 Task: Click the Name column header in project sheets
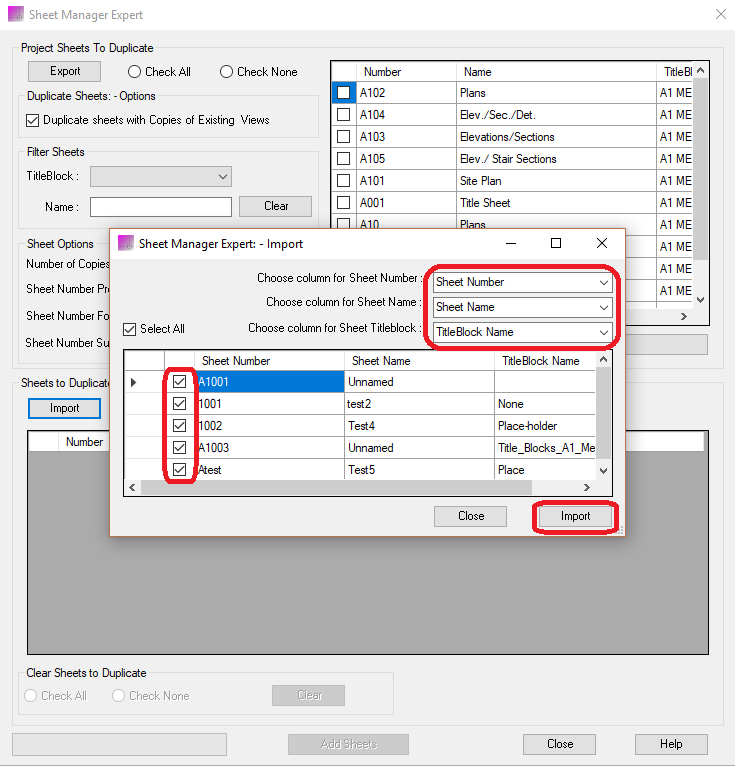(556, 72)
